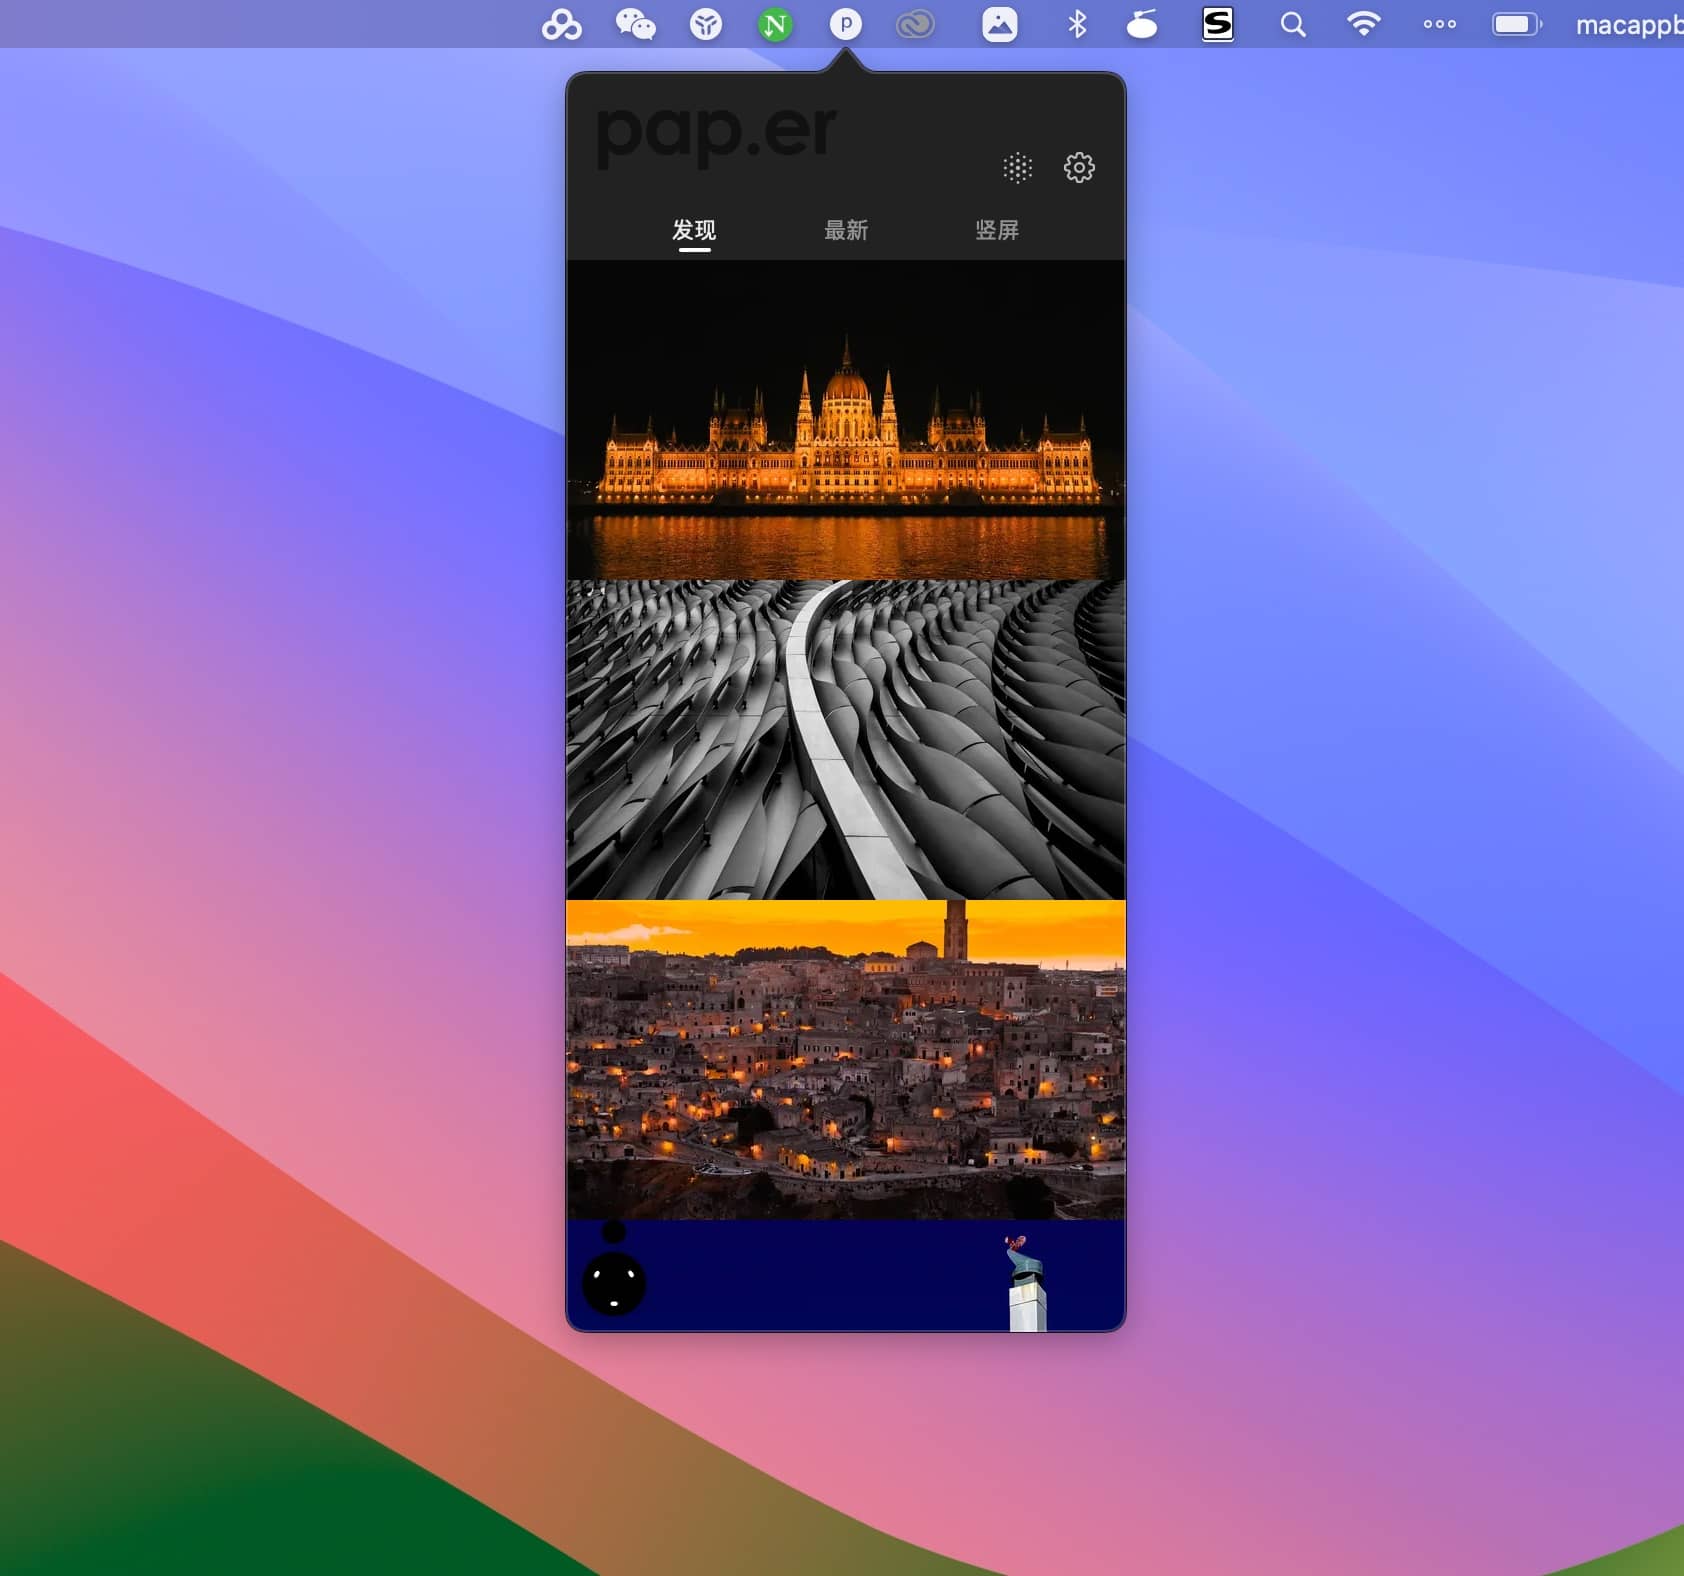Switch to the 竖屏 tab
The width and height of the screenshot is (1684, 1576).
click(997, 230)
